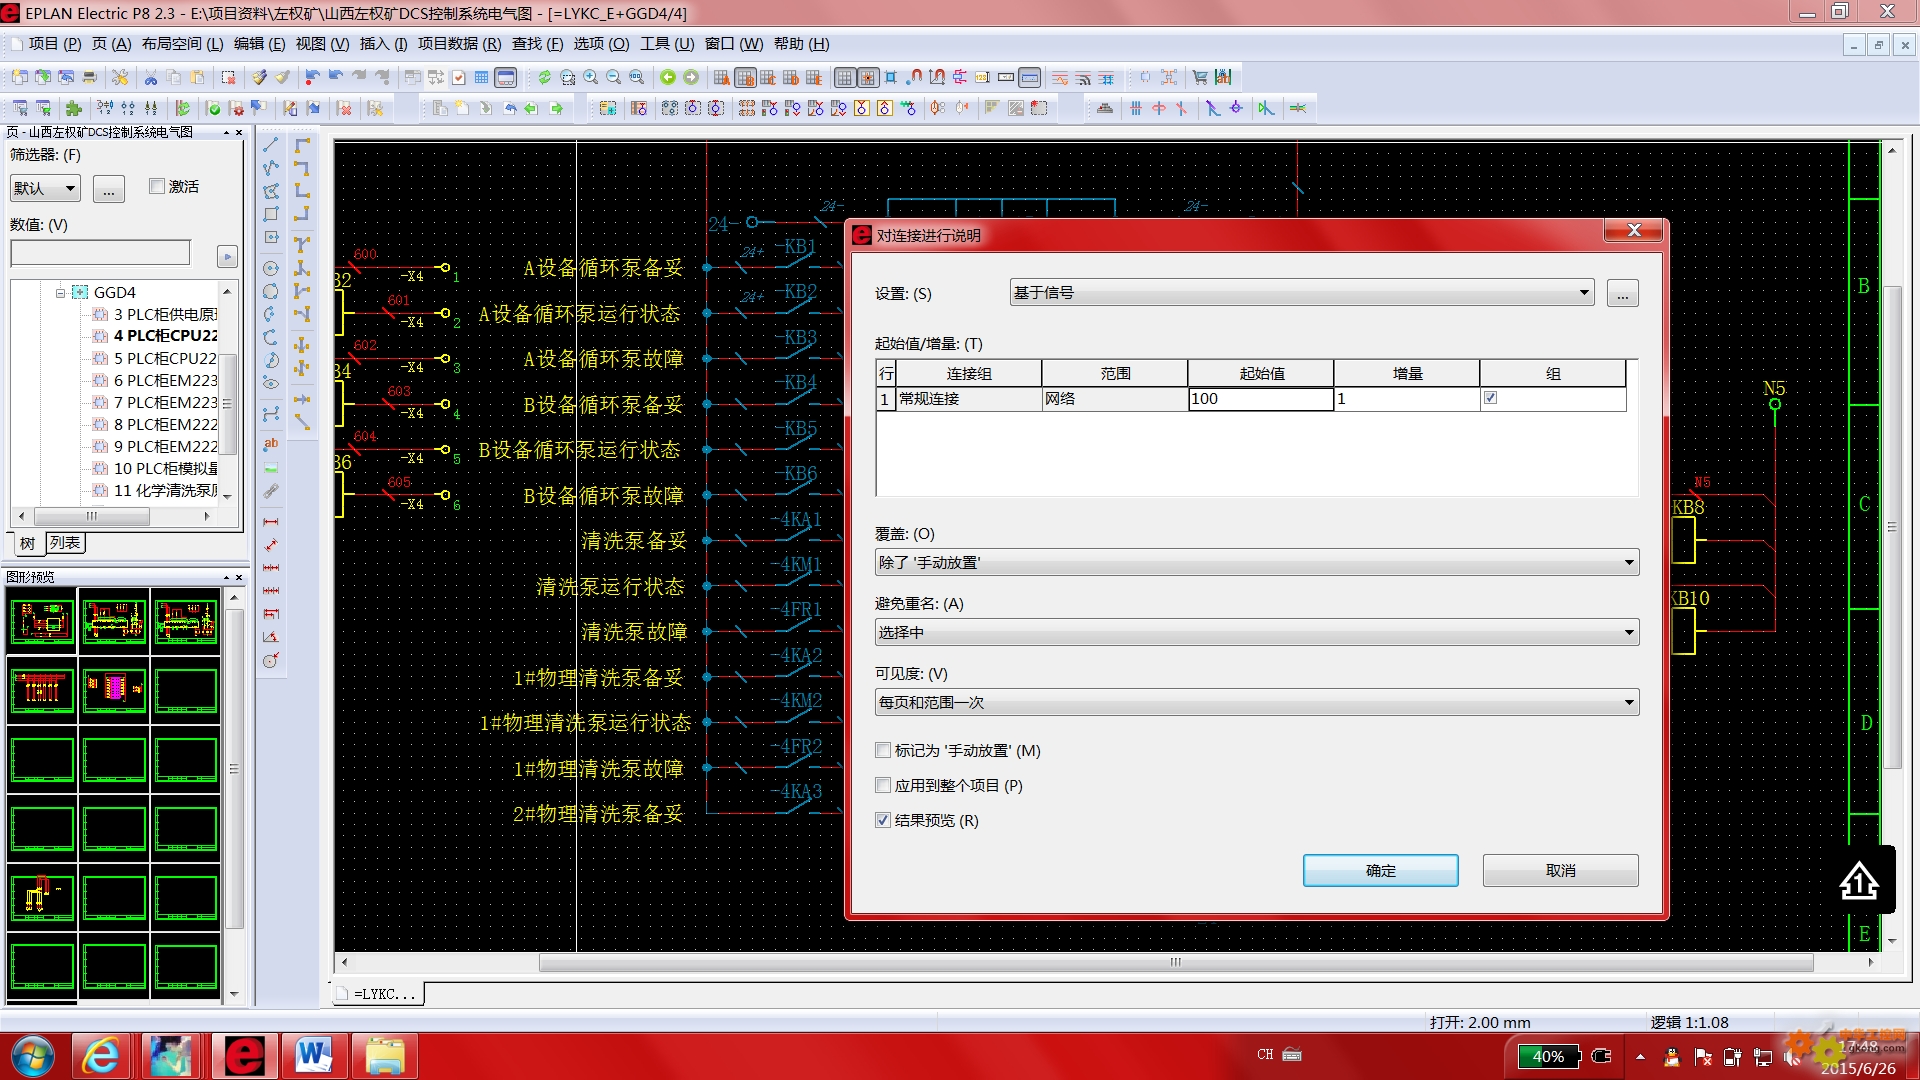Open EPLAN from the Windows taskbar

tap(244, 1056)
